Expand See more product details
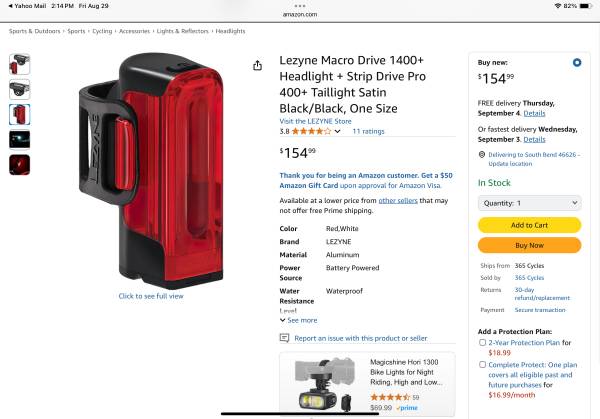Viewport: 600px width, 419px height. point(298,320)
